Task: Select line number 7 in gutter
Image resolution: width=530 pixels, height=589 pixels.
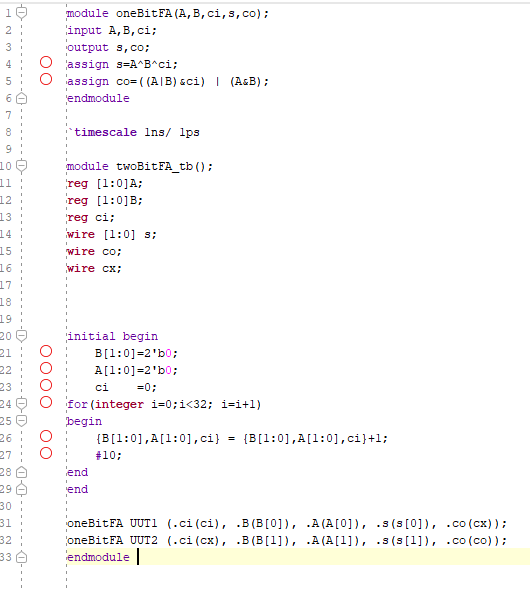Action: 8,115
